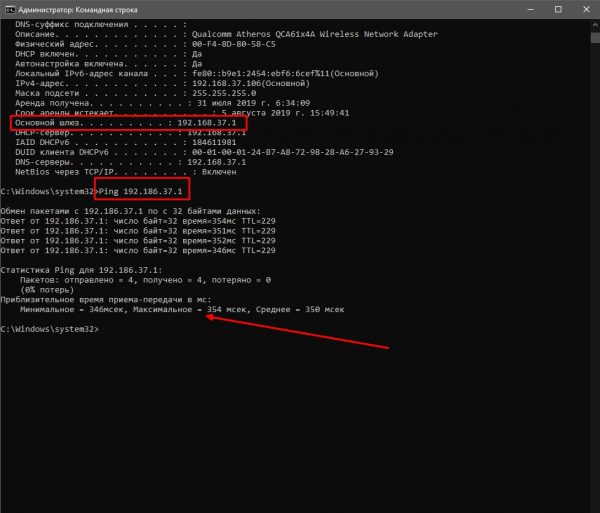The width and height of the screenshot is (600, 513).
Task: Click the 'Минимальное = 346мсек' summary line
Action: (182, 309)
